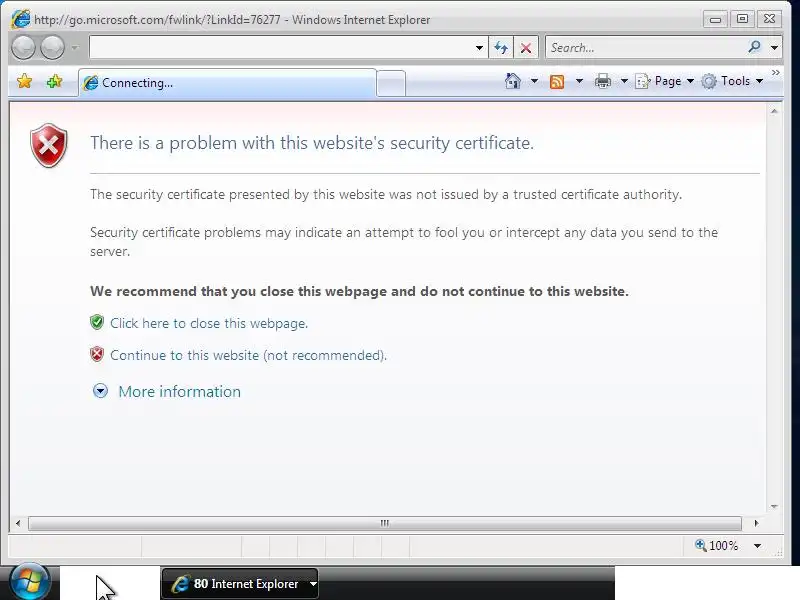This screenshot has width=800, height=600.
Task: Click the Print icon
Action: [603, 81]
